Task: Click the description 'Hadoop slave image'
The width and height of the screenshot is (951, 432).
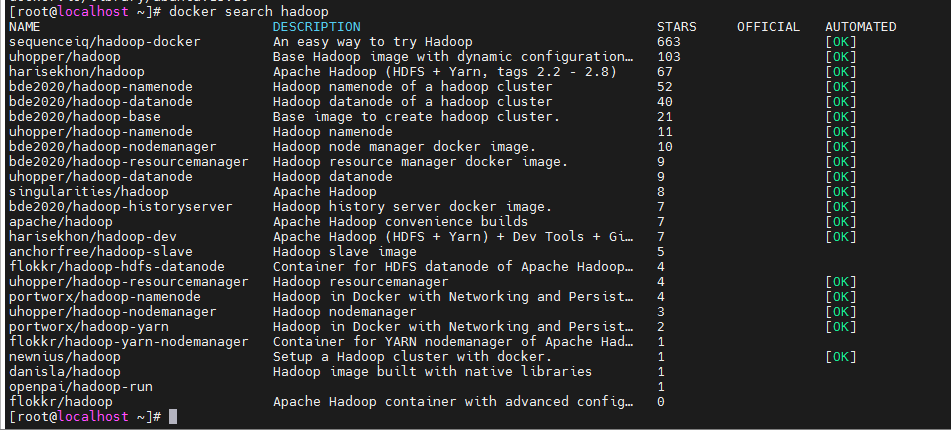Action: (345, 251)
